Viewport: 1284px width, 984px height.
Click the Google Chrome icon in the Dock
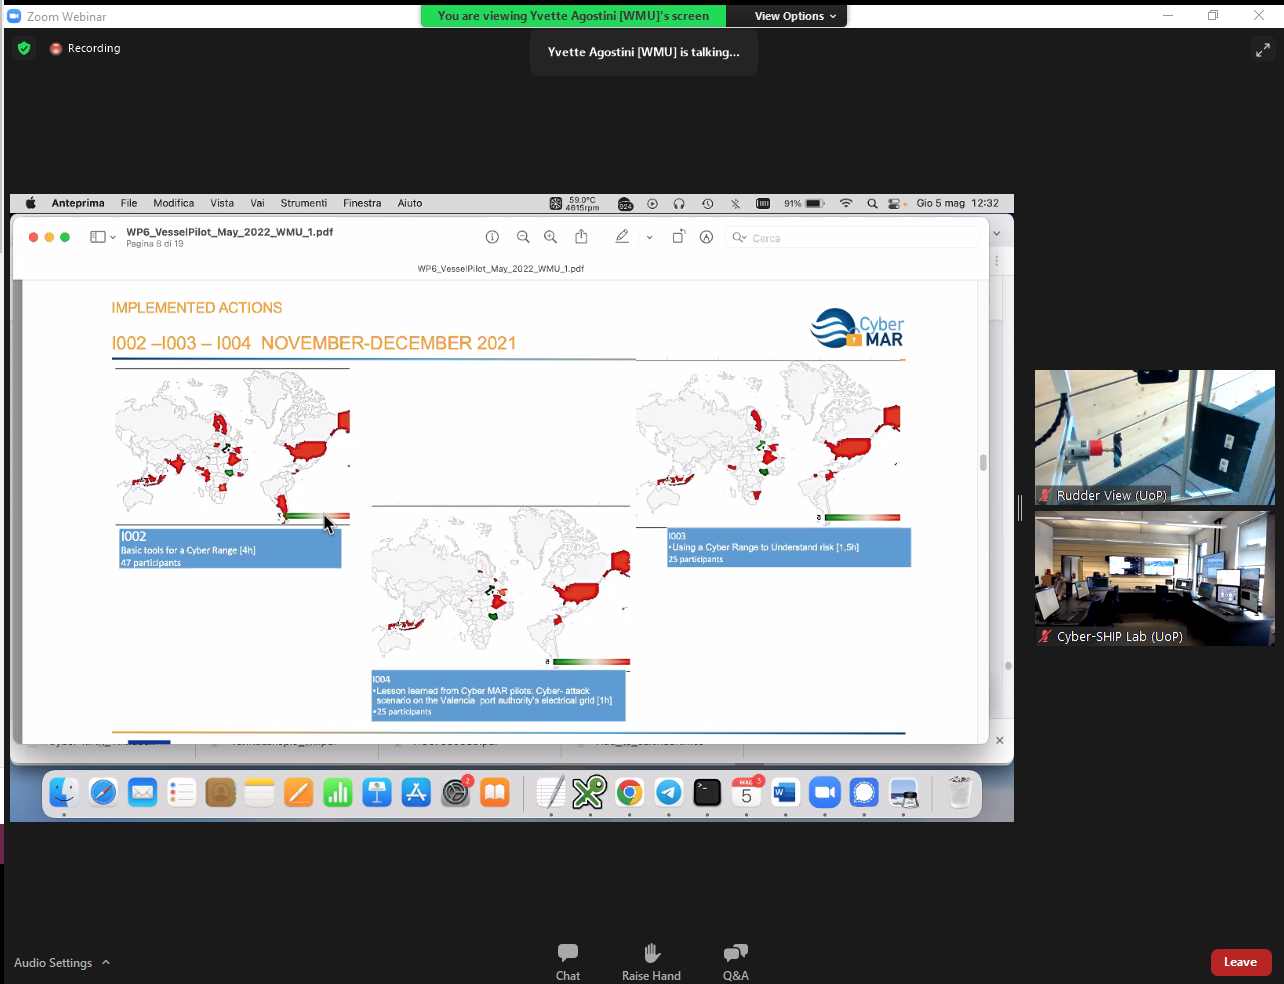coord(629,793)
